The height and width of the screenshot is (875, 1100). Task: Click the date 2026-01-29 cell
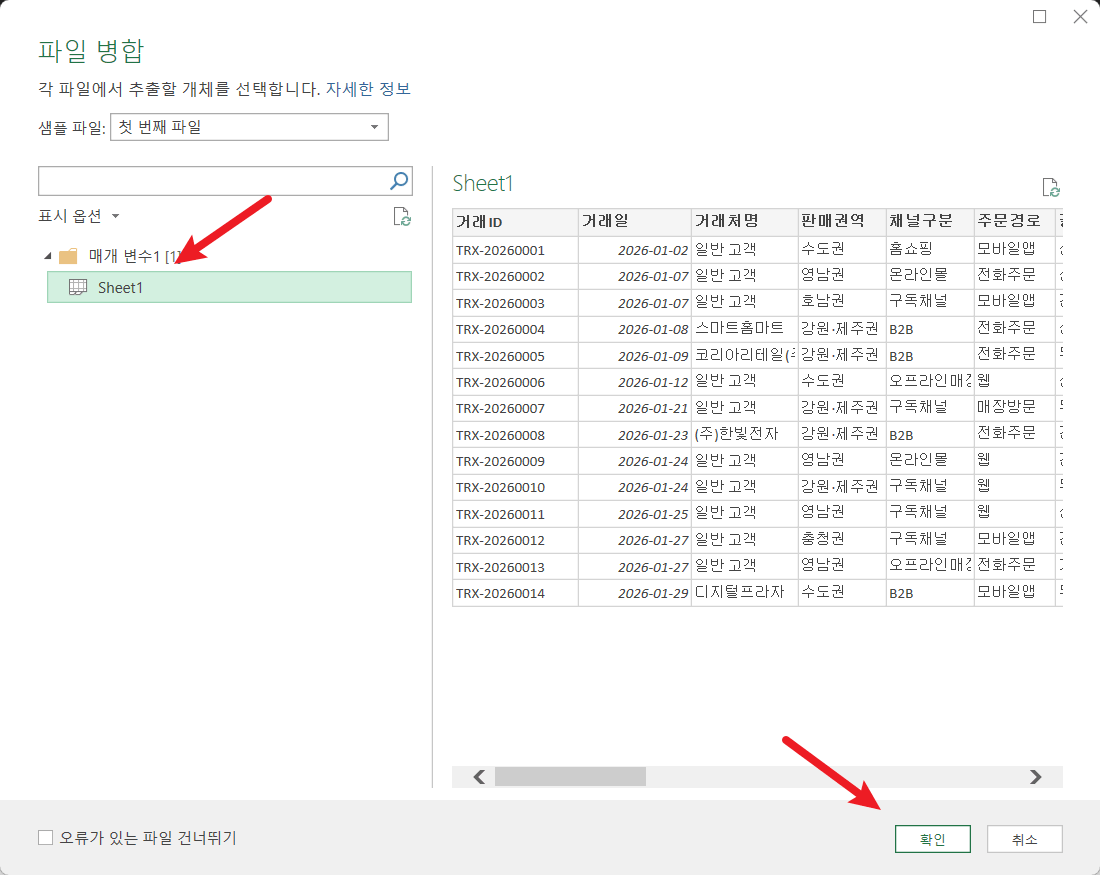635,593
